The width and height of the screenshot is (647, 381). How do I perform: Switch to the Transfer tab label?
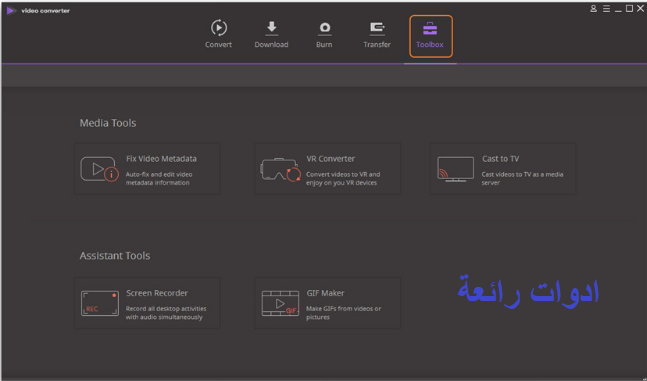(x=377, y=45)
